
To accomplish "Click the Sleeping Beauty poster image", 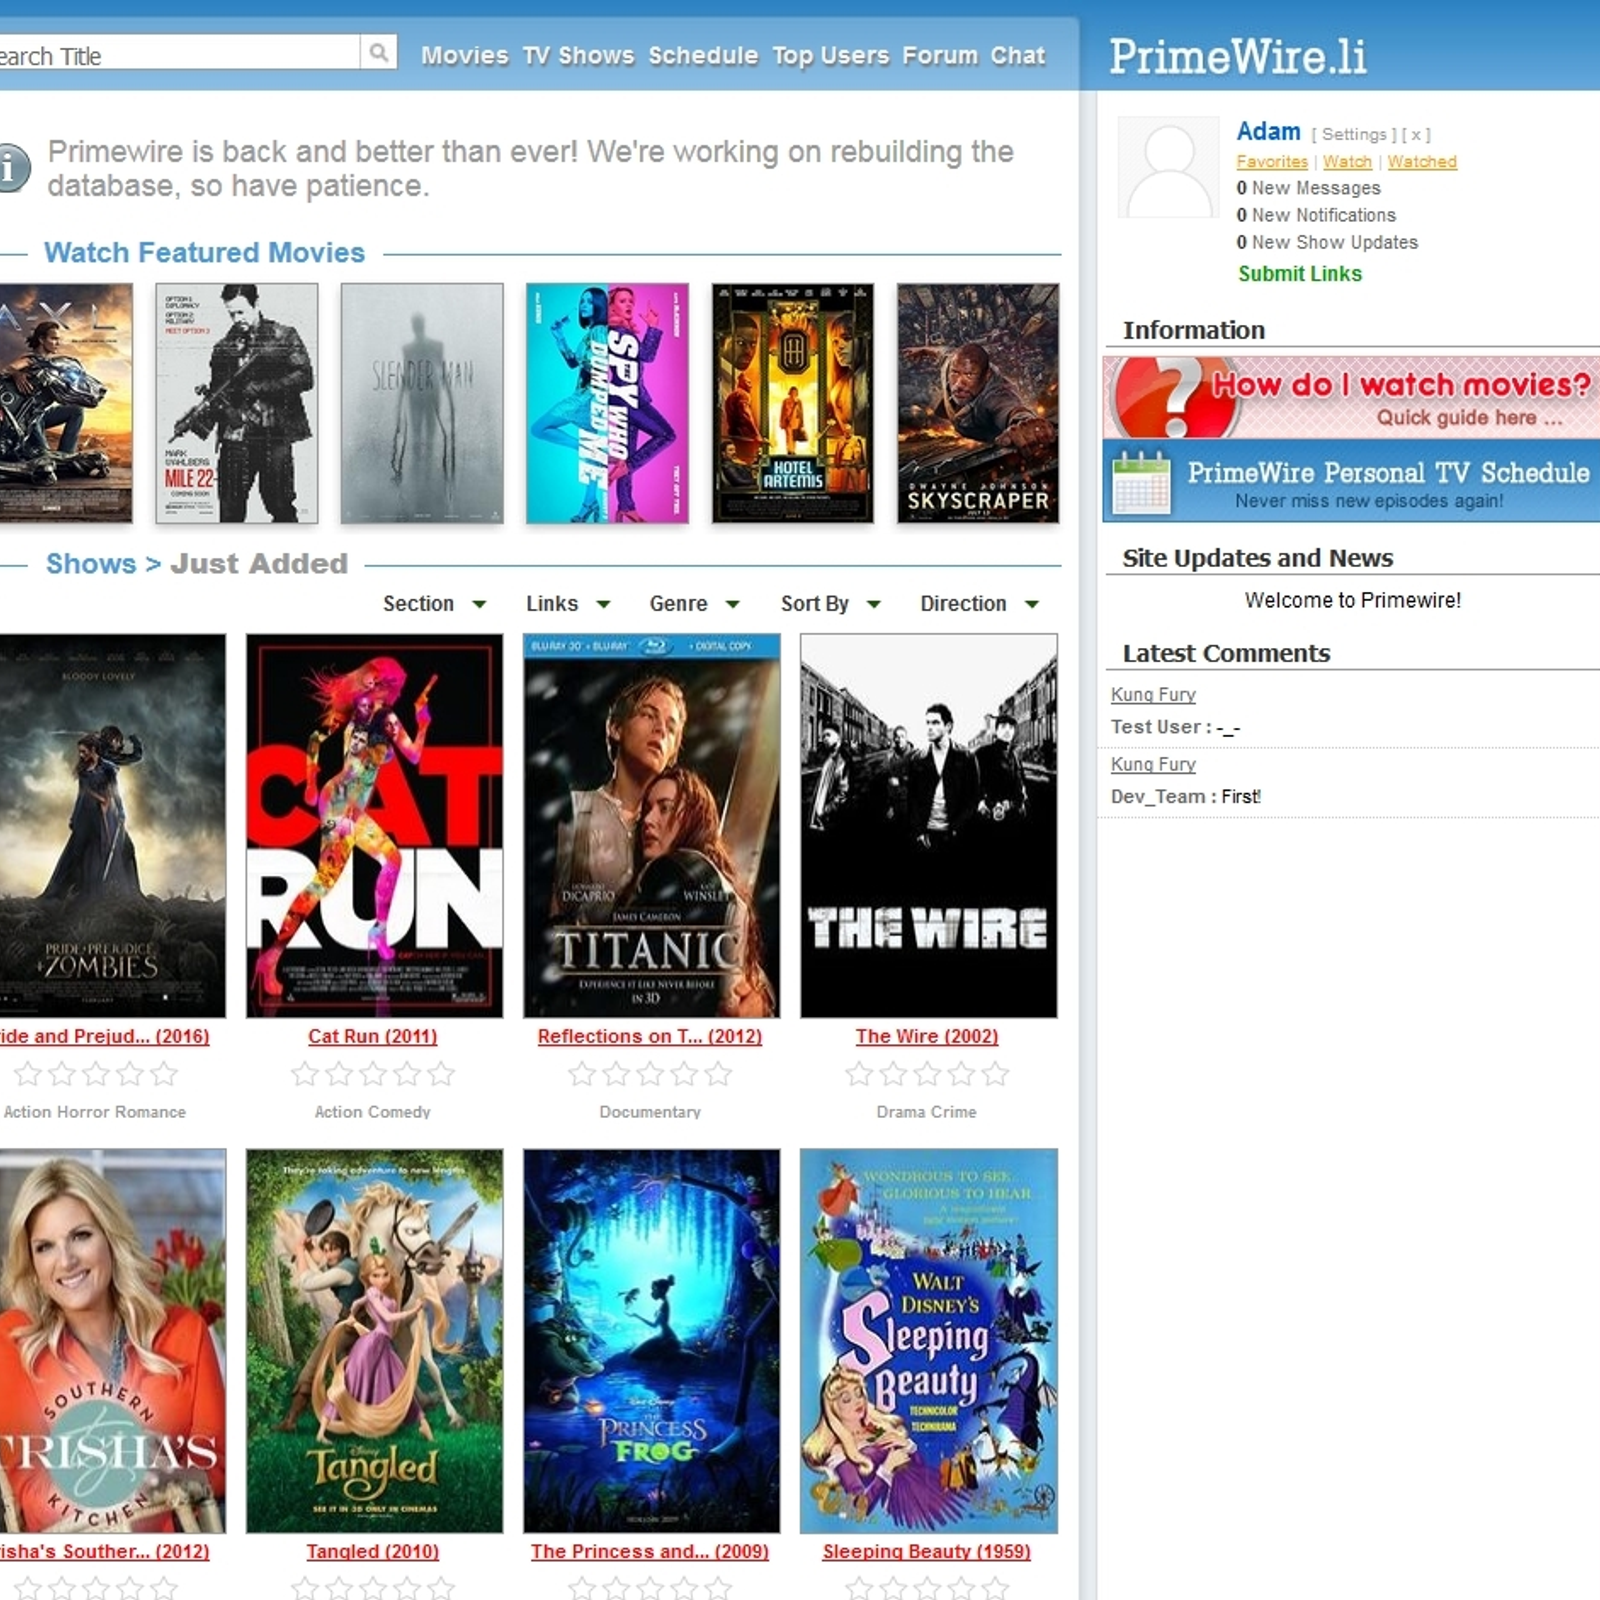I will (x=928, y=1341).
